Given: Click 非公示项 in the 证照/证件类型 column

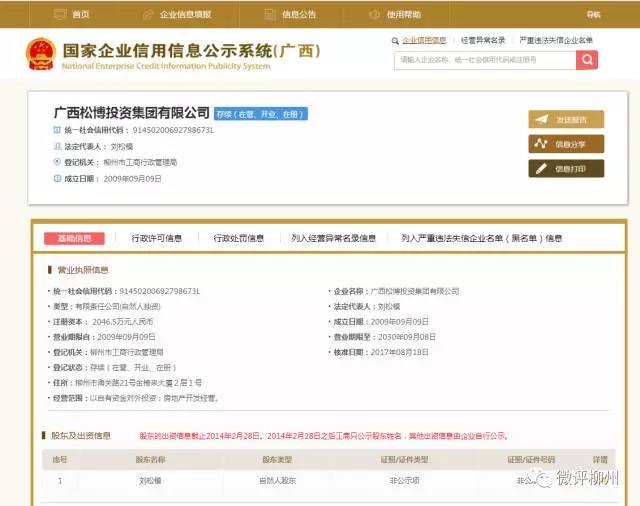Looking at the screenshot, I should (404, 481).
